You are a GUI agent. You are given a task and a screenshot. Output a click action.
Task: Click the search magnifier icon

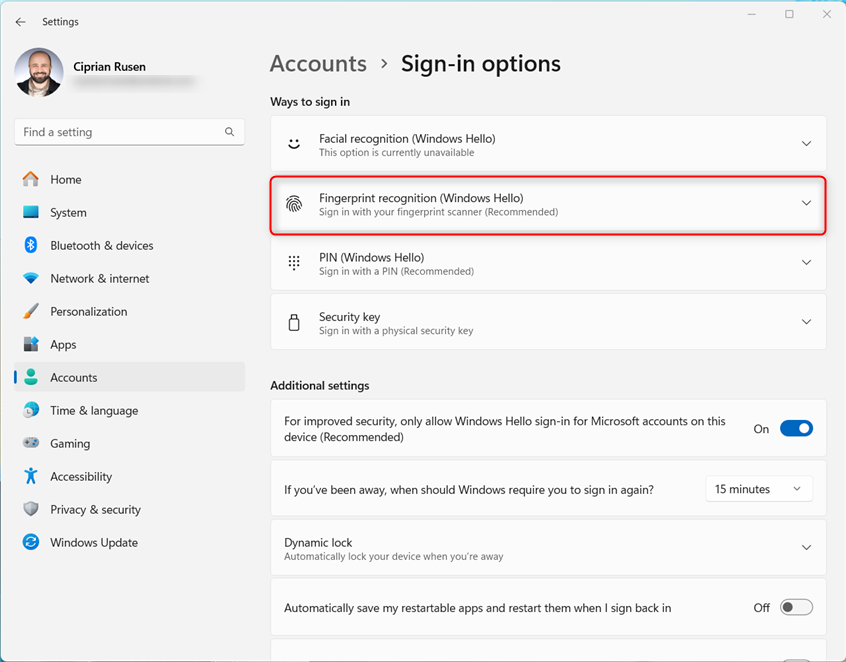click(229, 132)
